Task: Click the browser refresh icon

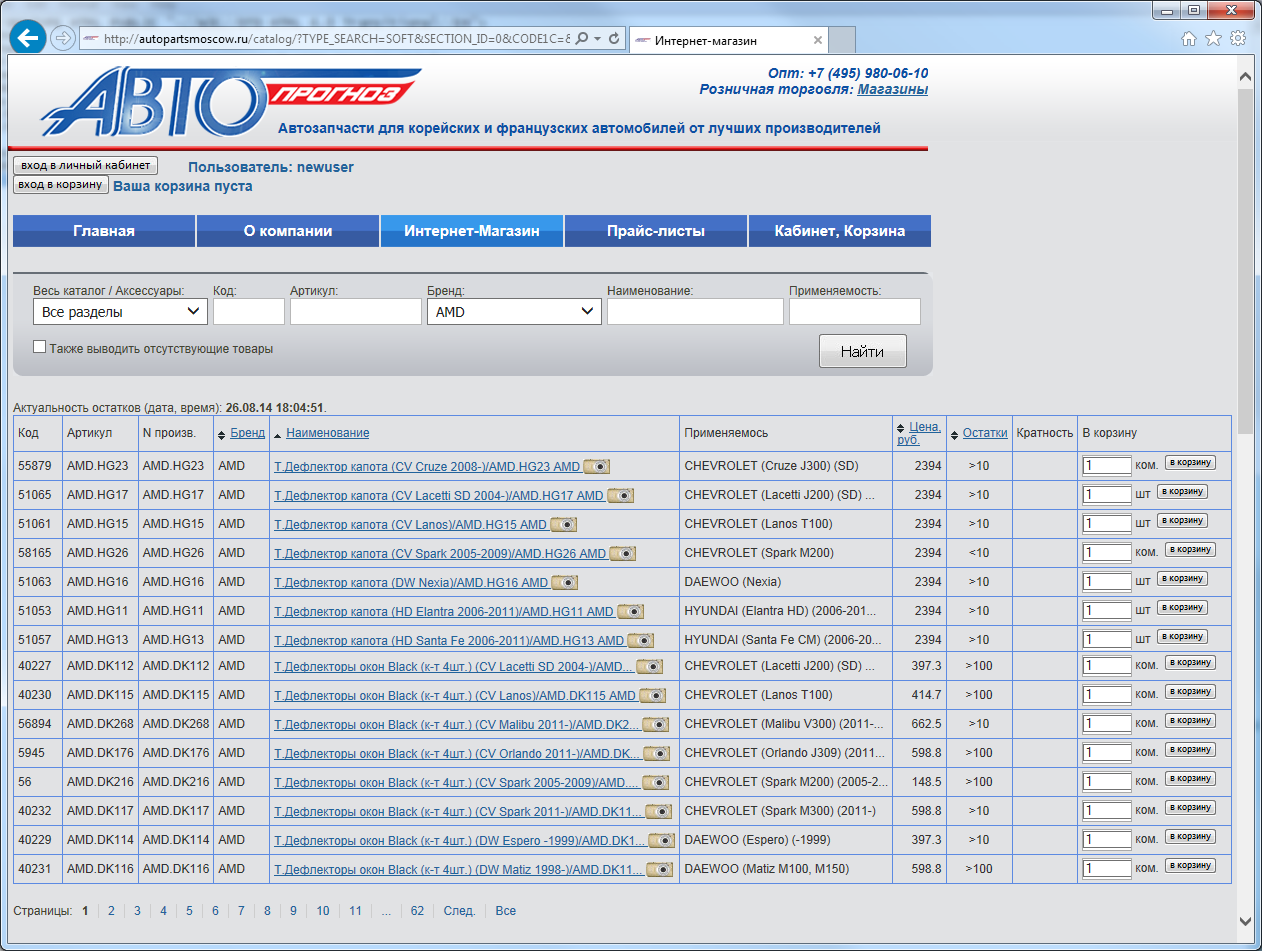Action: pyautogui.click(x=614, y=39)
